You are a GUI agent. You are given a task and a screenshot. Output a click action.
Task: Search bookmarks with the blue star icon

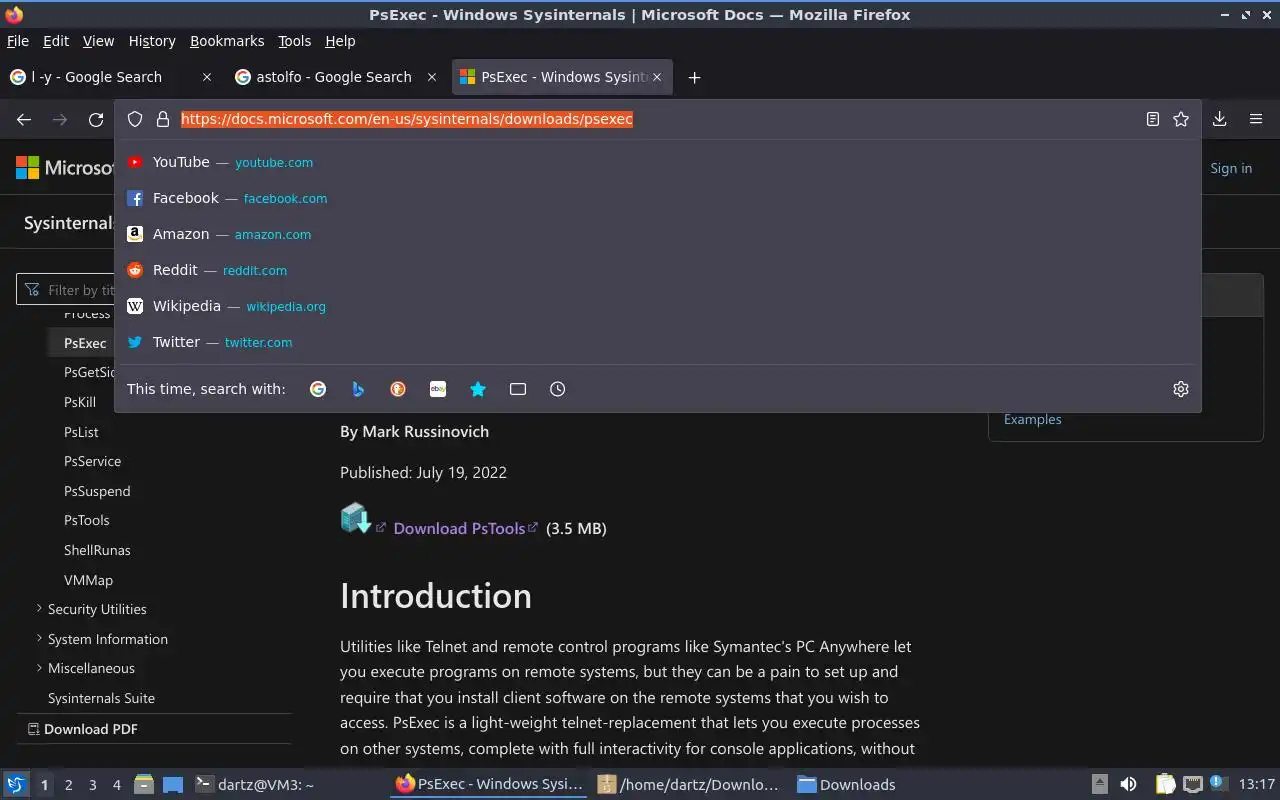(x=478, y=389)
